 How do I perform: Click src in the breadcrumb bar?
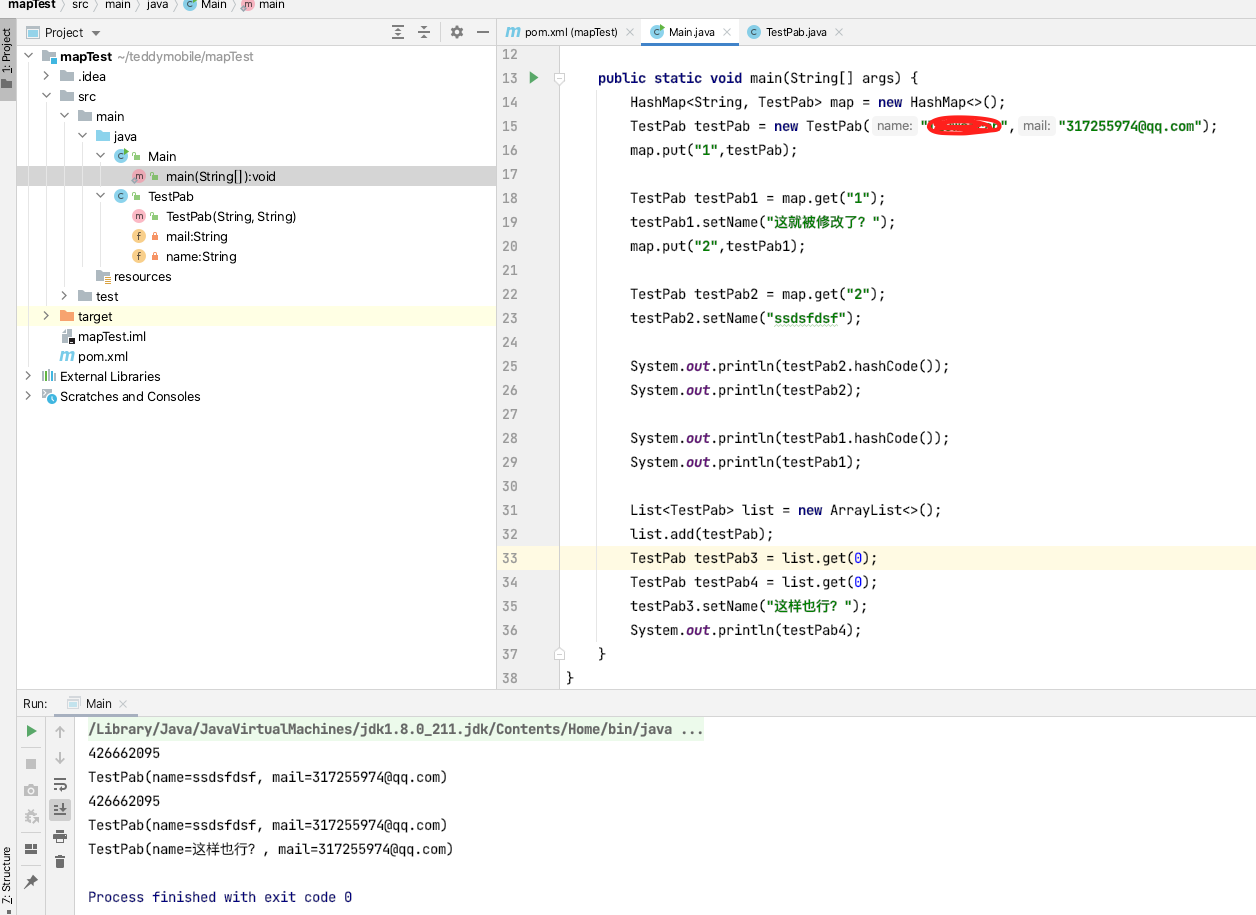pyautogui.click(x=80, y=5)
